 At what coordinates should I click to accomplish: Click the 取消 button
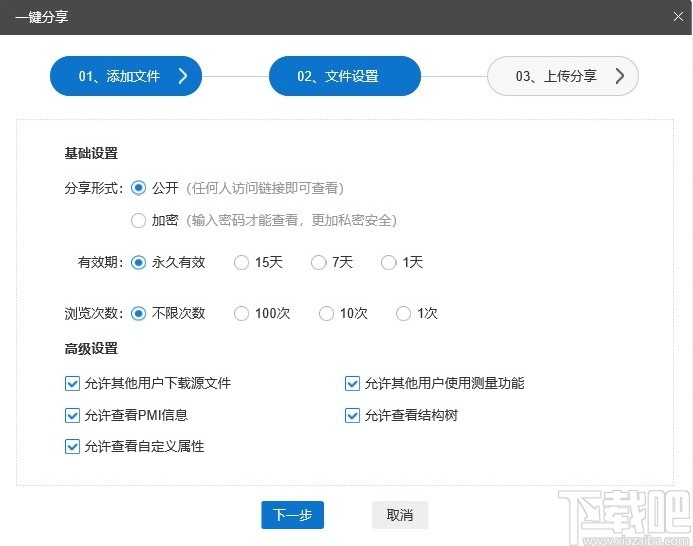(400, 515)
